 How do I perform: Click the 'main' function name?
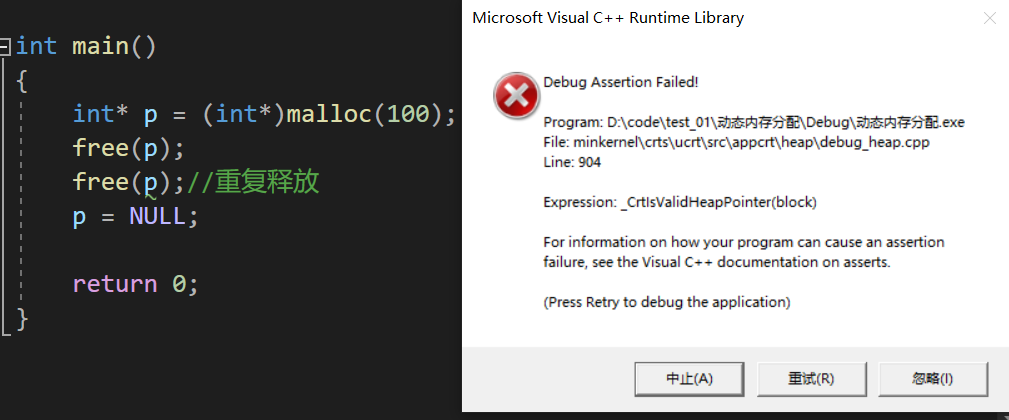click(100, 46)
